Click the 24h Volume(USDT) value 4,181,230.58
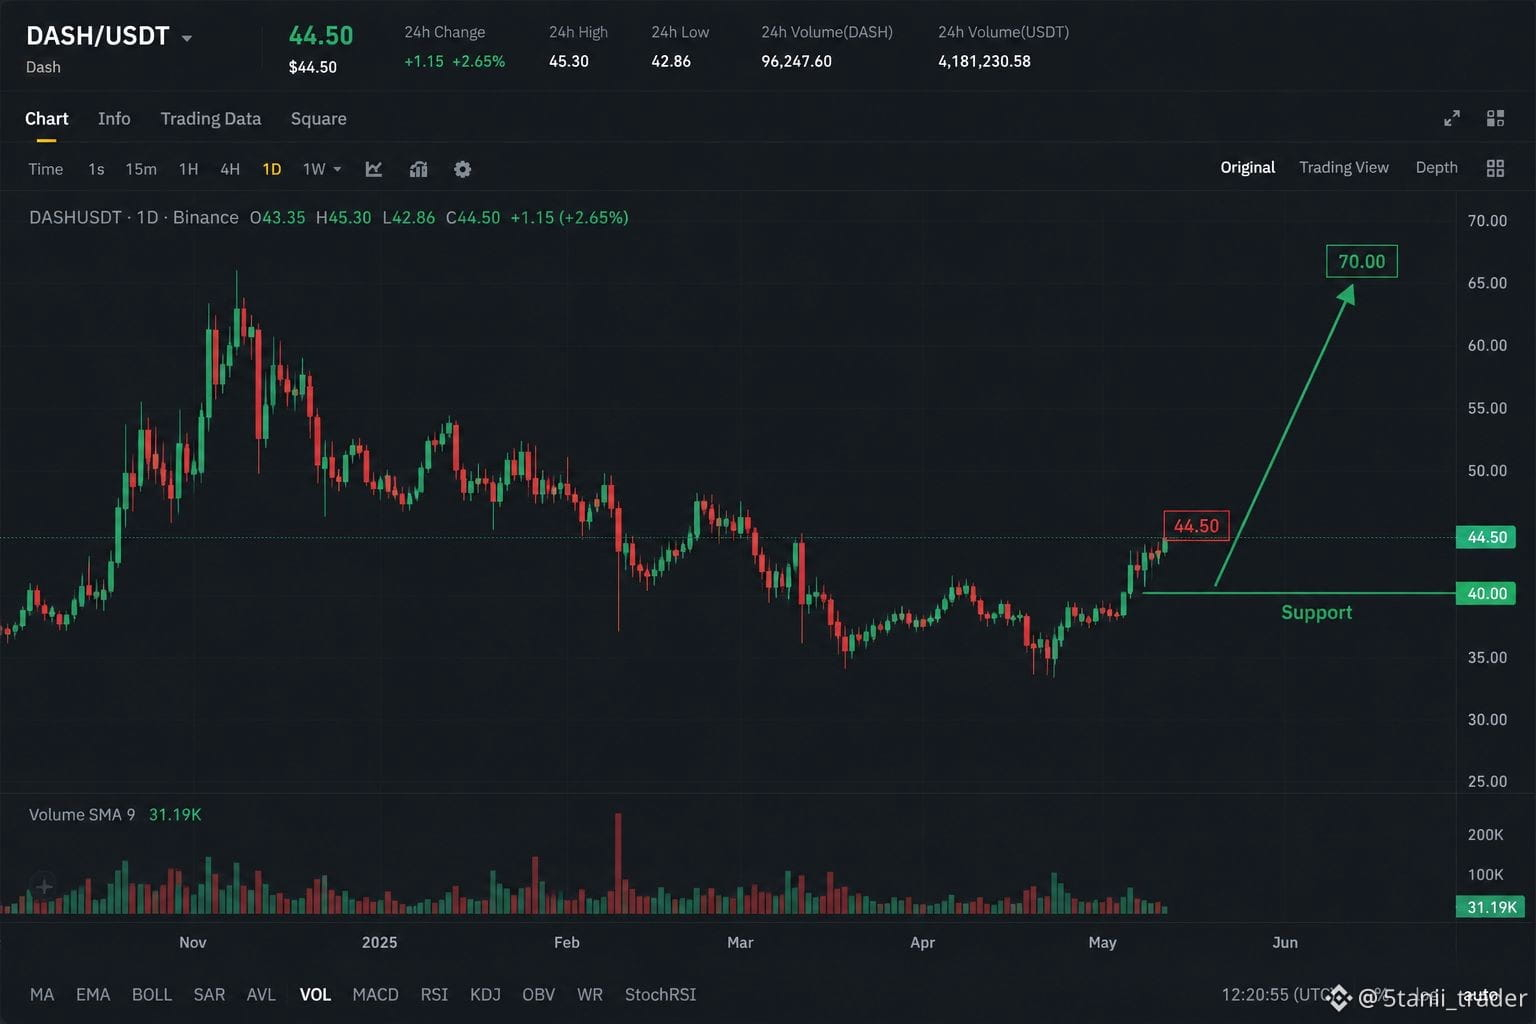This screenshot has height=1024, width=1536. pyautogui.click(x=984, y=61)
